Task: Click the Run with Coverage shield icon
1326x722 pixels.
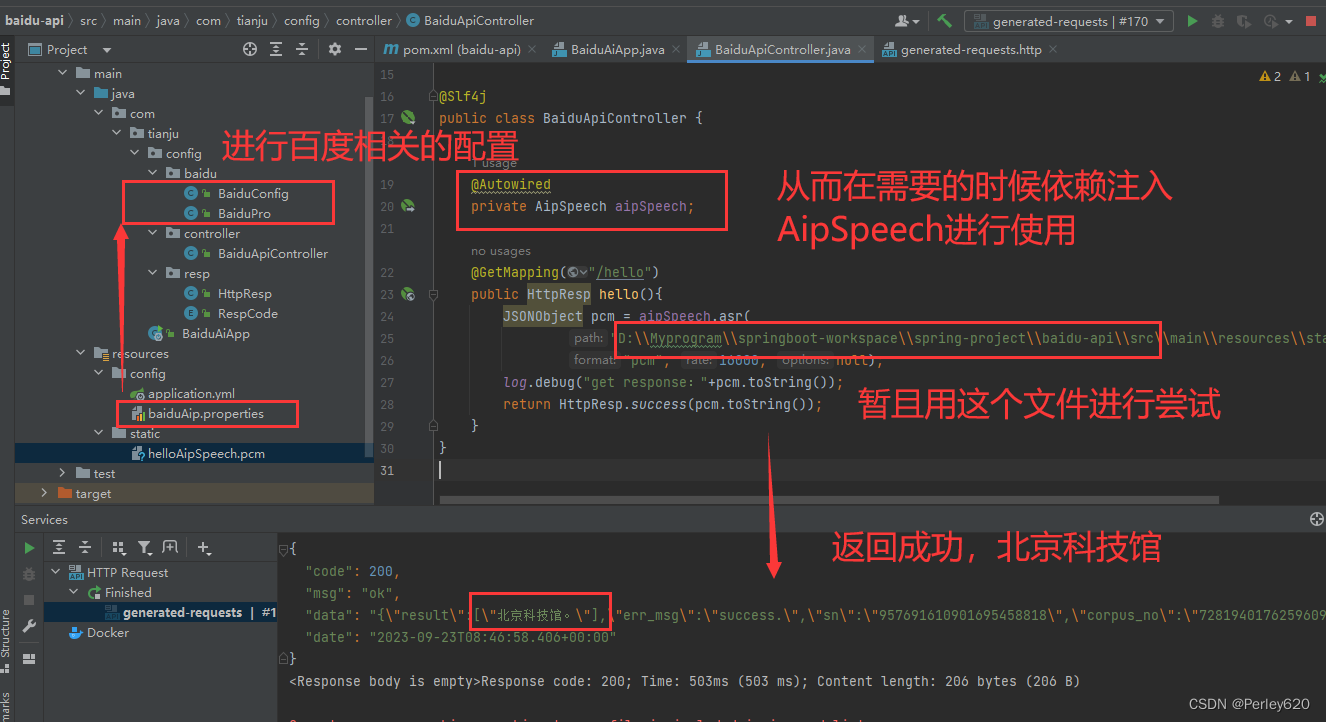Action: tap(1244, 21)
